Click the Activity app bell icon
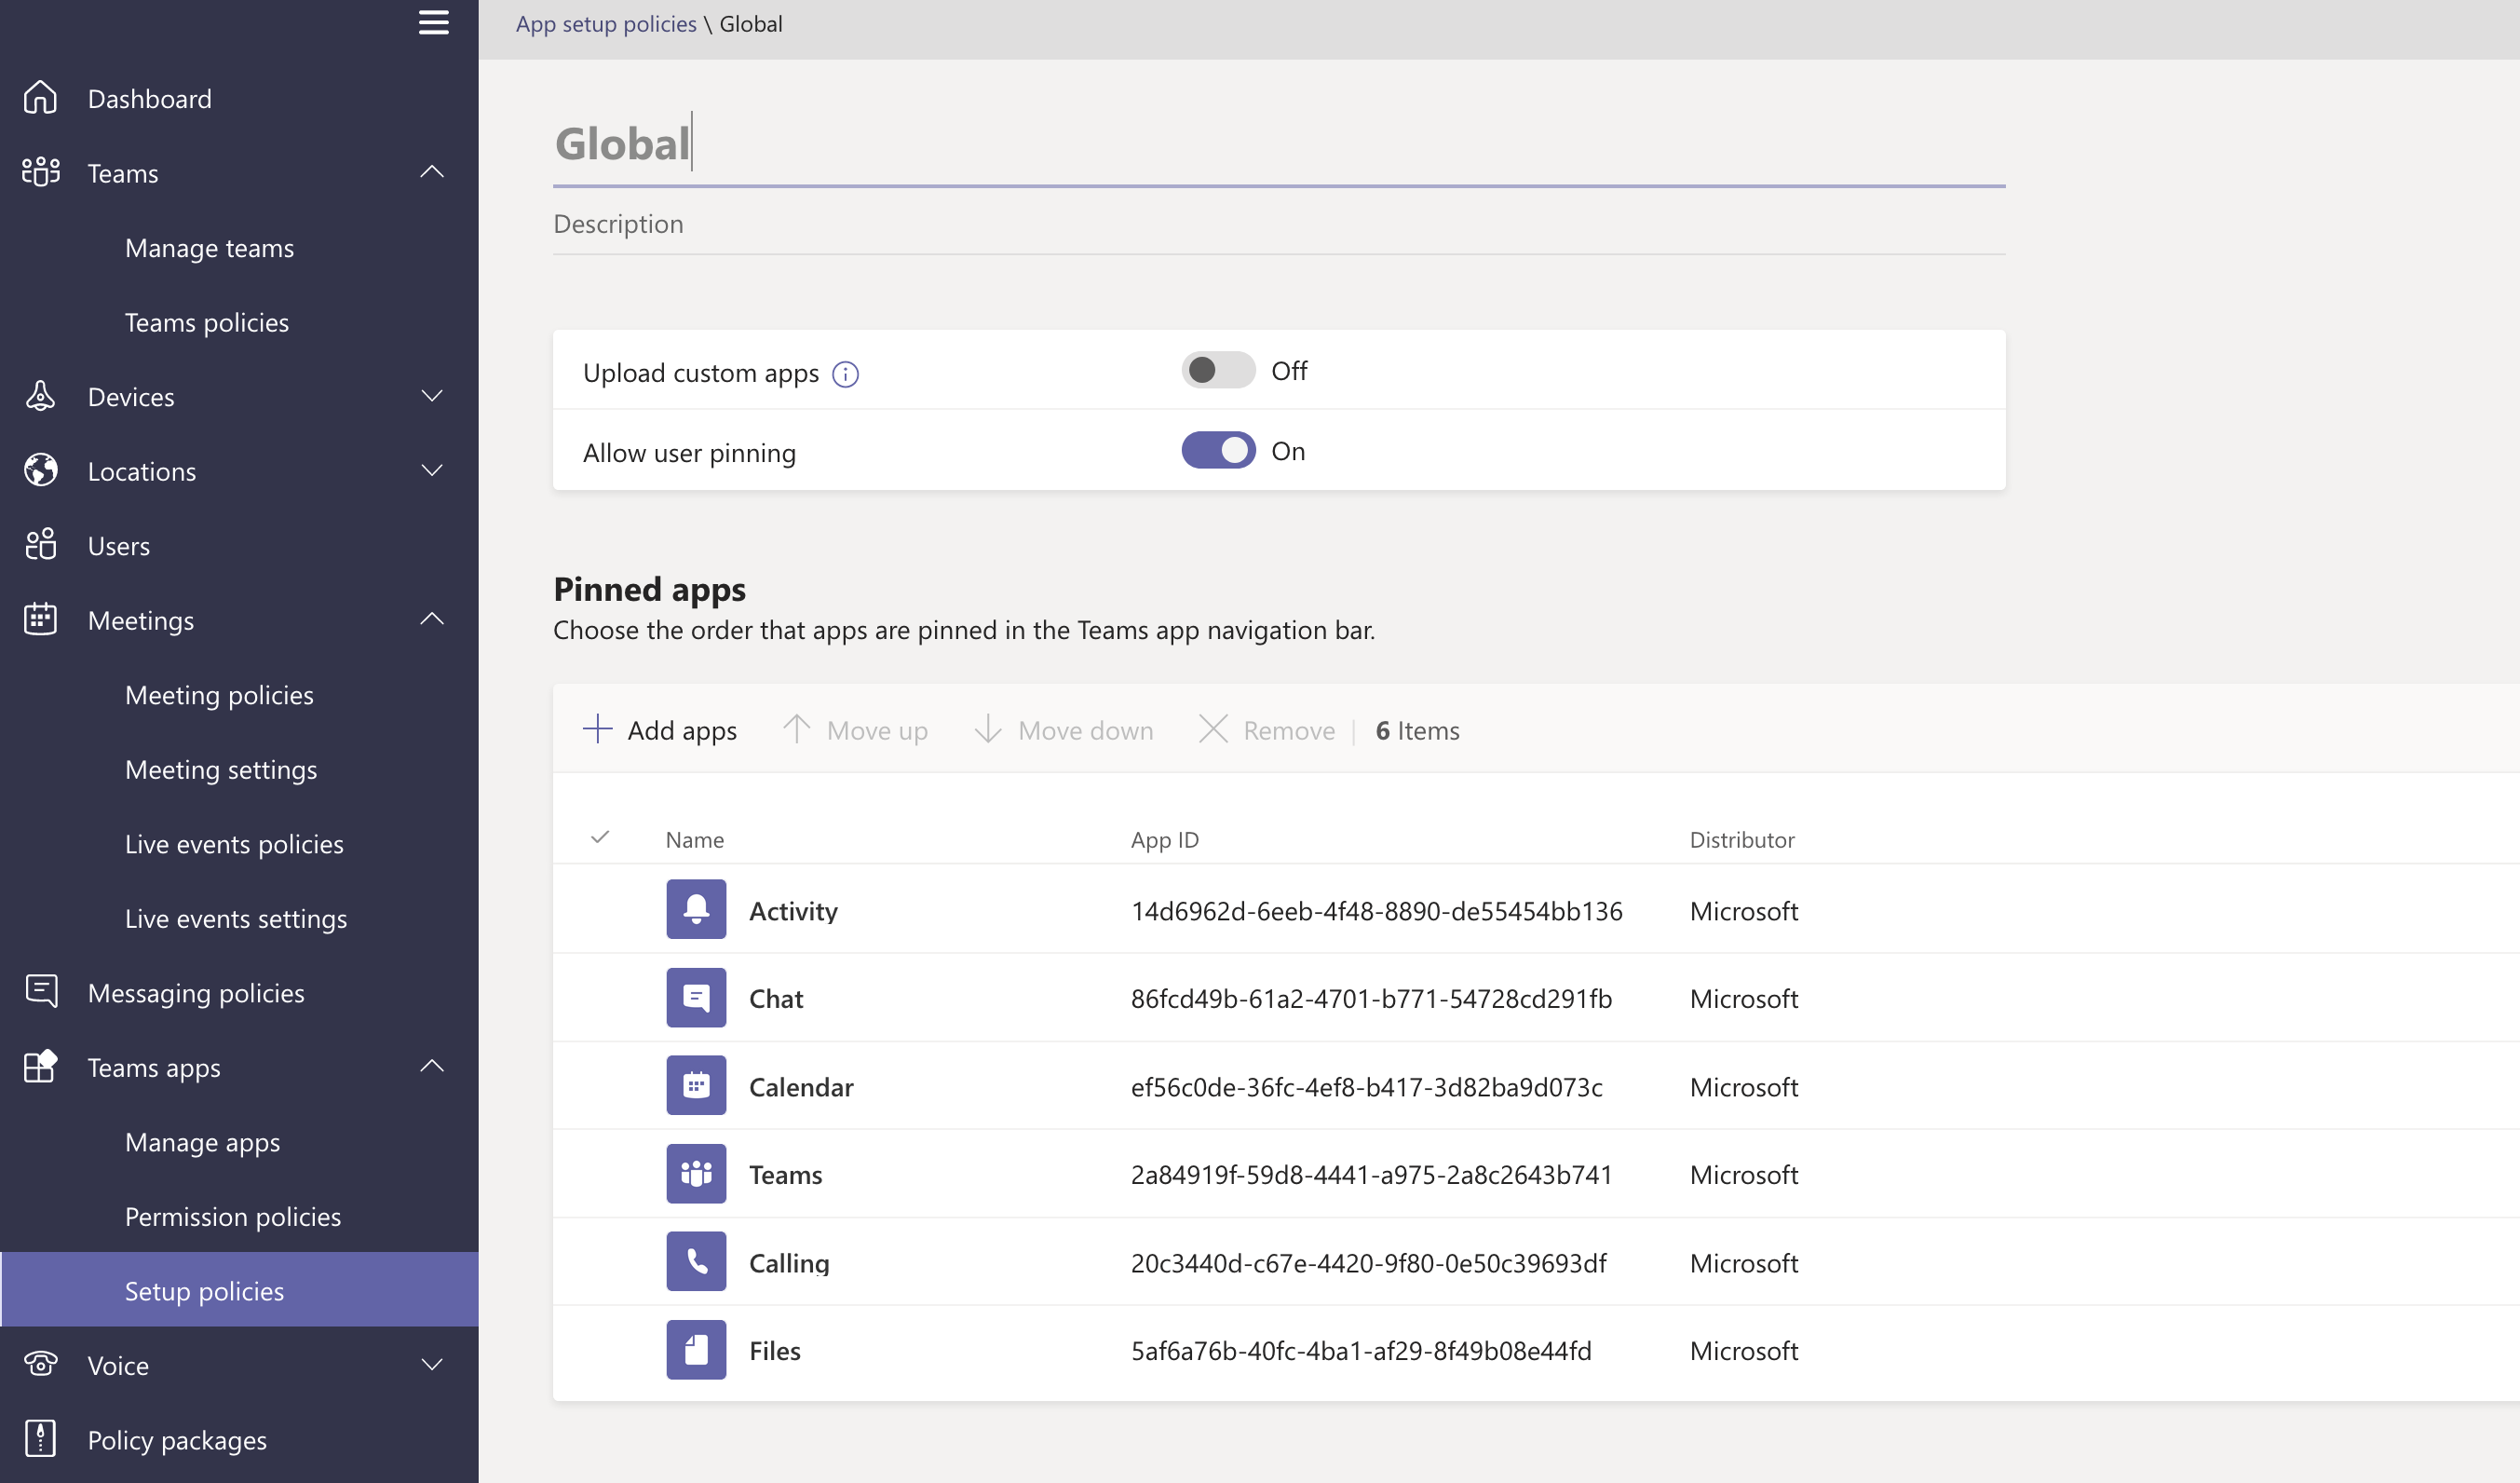This screenshot has width=2520, height=1483. pyautogui.click(x=696, y=910)
